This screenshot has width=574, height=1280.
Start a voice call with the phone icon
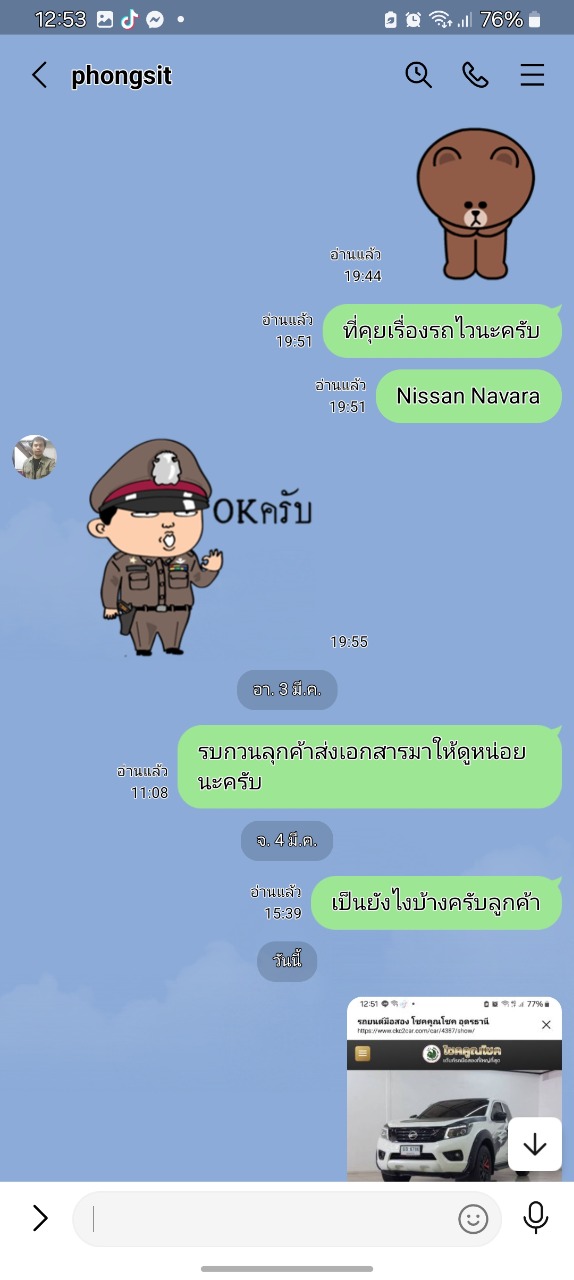pos(475,75)
